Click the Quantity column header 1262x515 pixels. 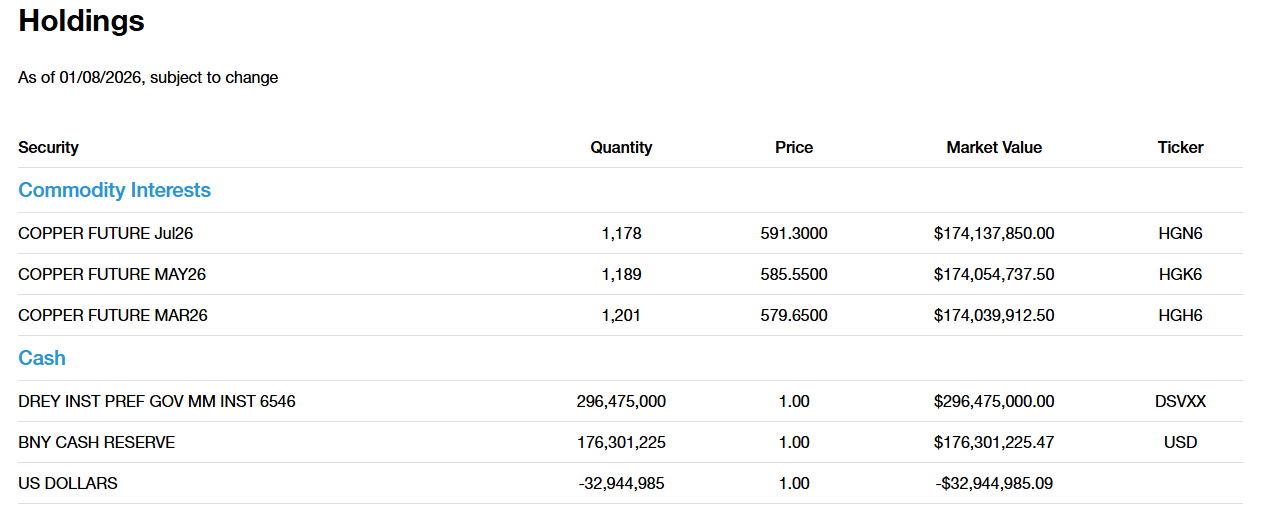[x=621, y=147]
